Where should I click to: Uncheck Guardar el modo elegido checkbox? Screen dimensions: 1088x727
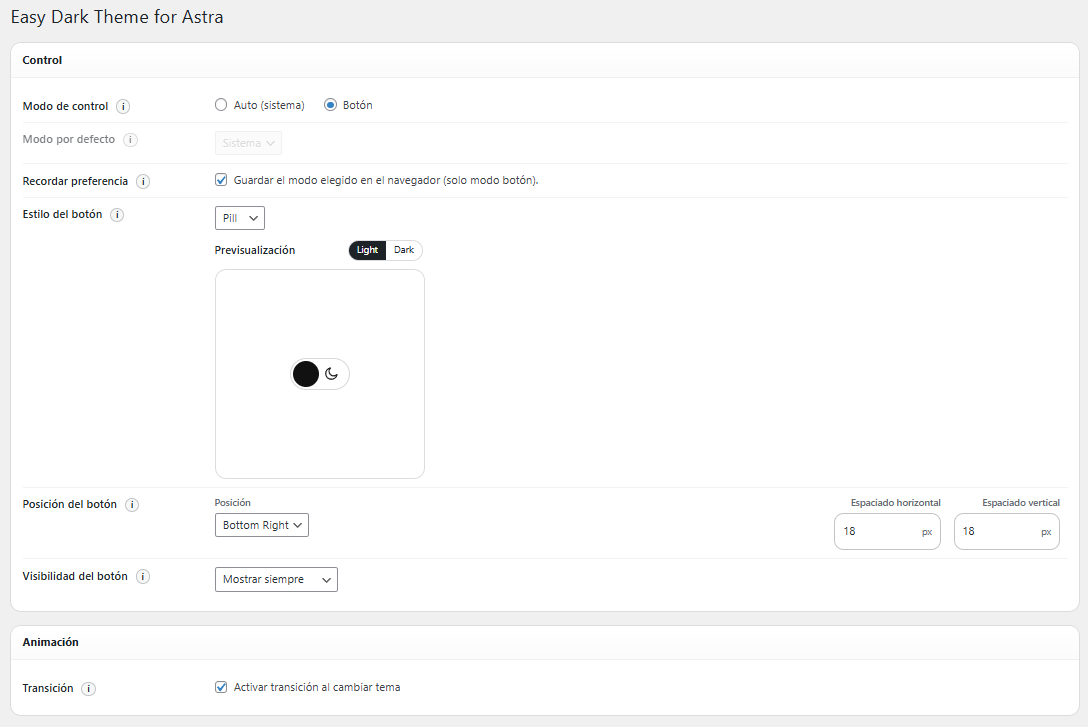pyautogui.click(x=221, y=180)
